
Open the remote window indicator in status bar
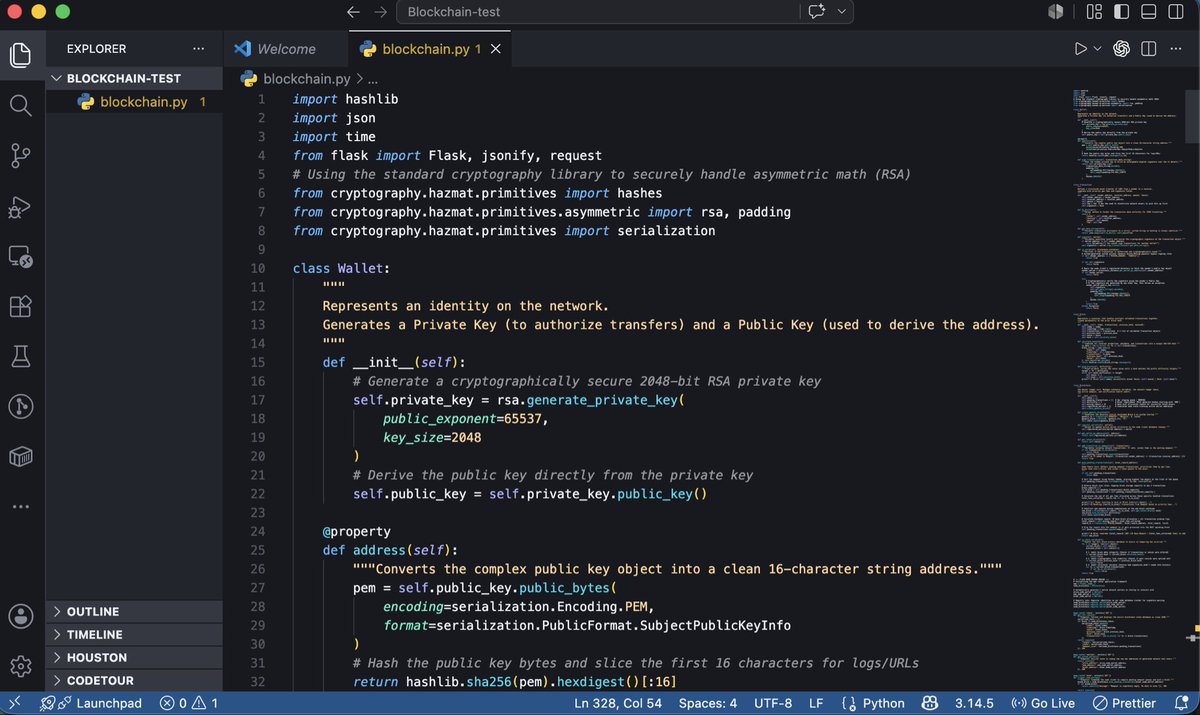pos(15,703)
